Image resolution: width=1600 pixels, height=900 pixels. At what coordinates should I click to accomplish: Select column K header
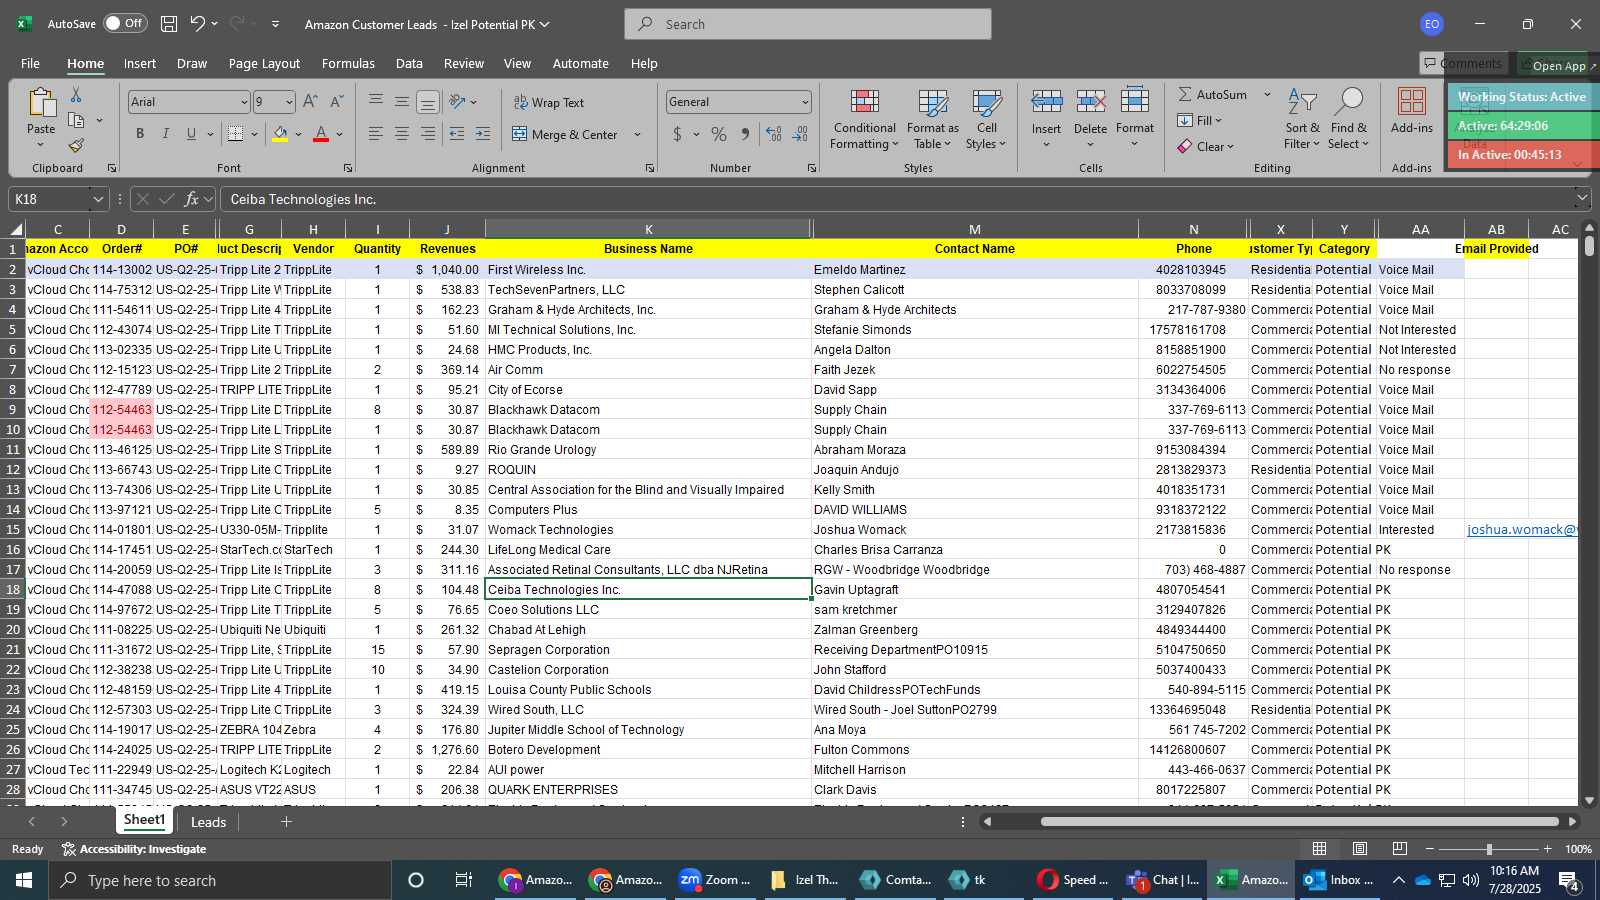coord(648,229)
